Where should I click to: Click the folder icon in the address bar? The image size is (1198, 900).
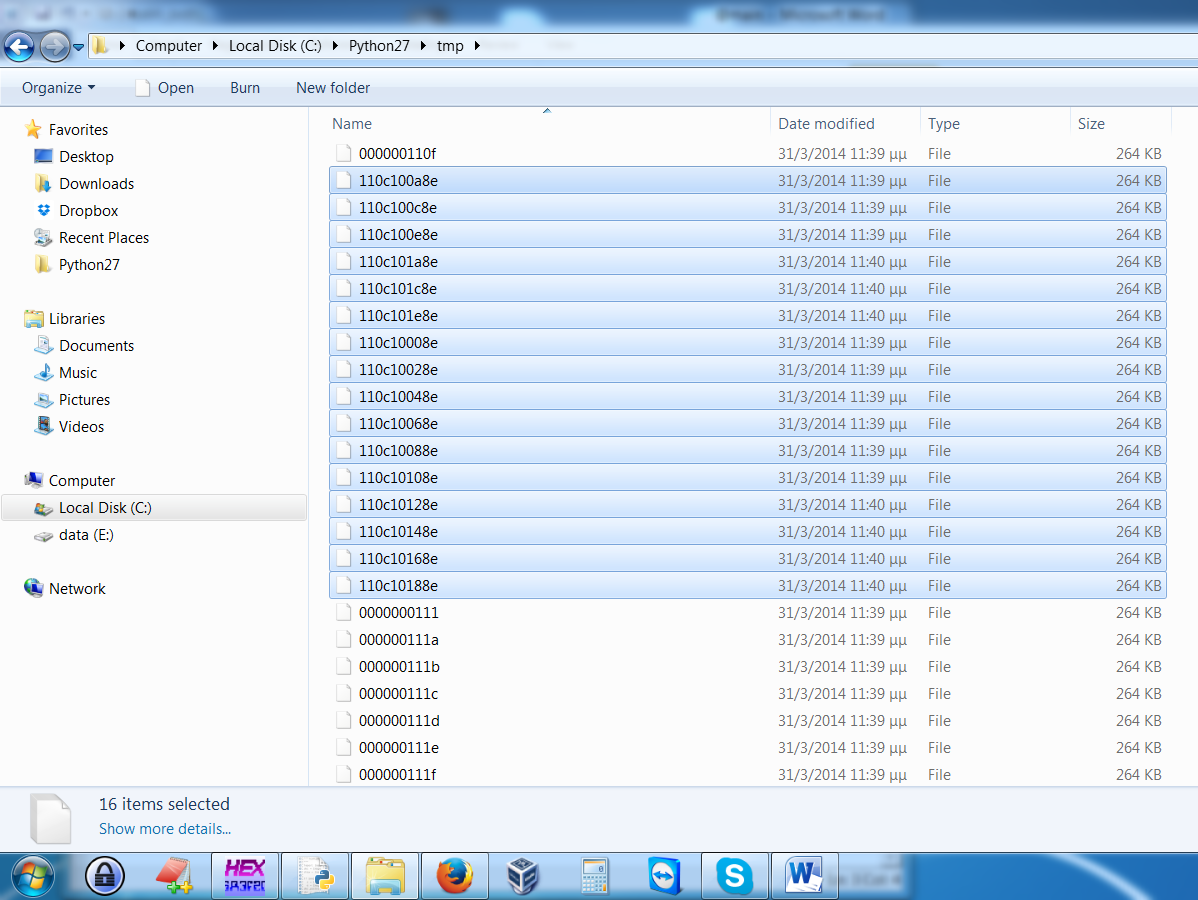click(100, 46)
